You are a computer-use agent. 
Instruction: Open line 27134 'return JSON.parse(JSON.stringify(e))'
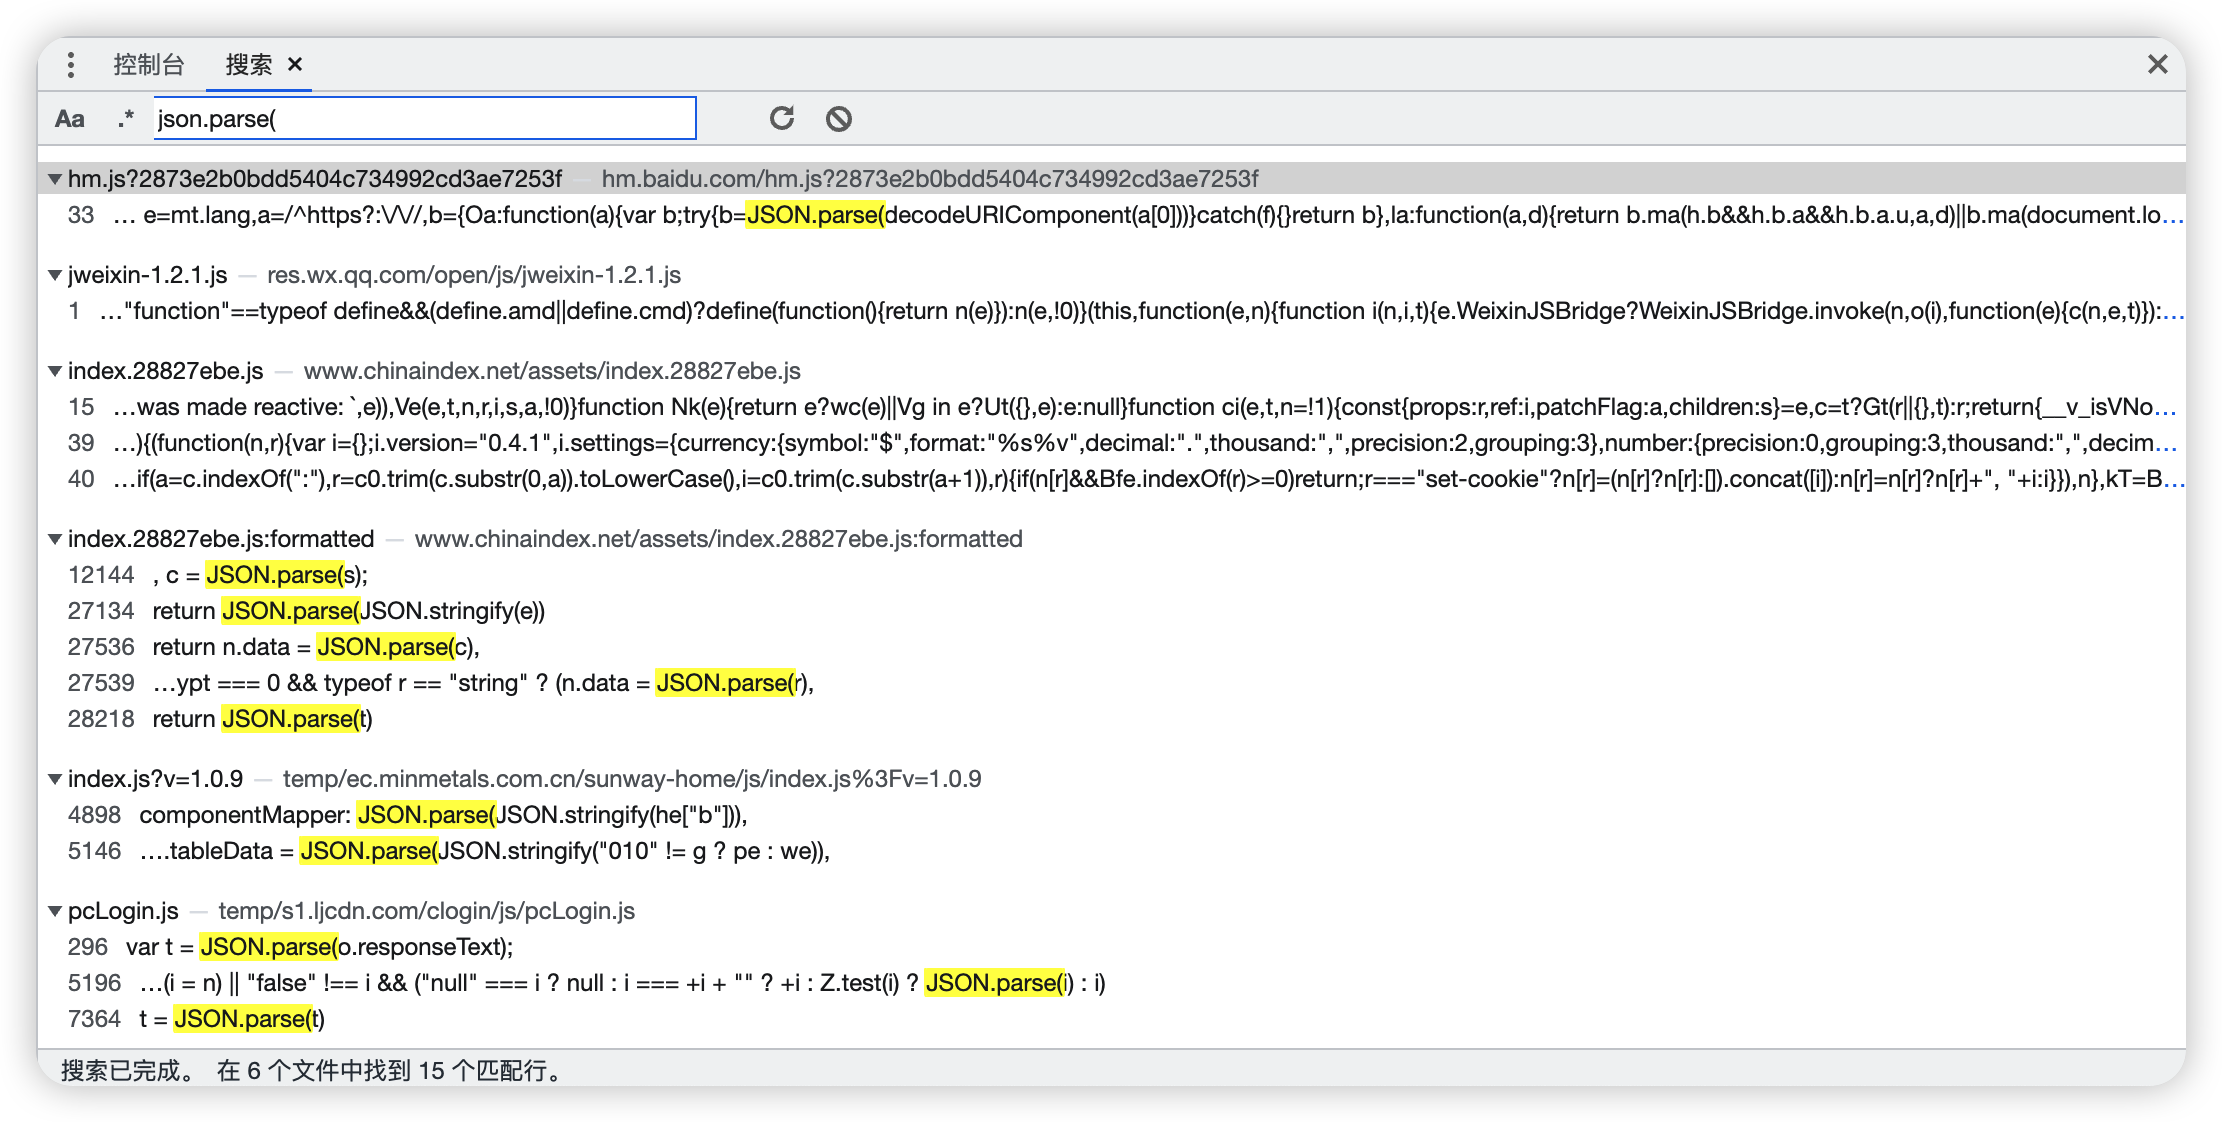coord(1112,611)
